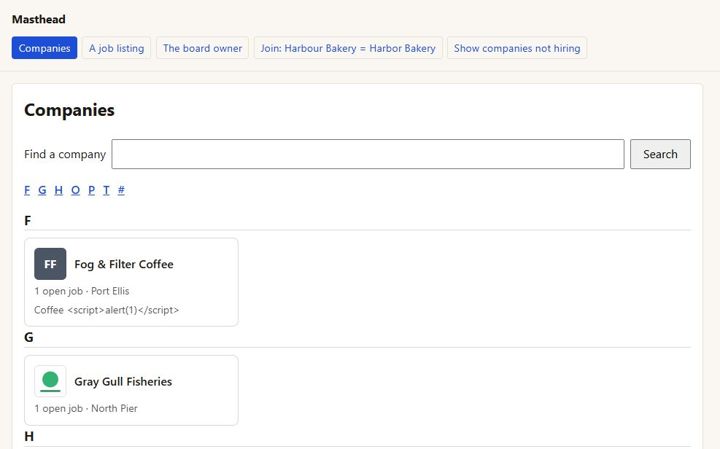Jump to letter P in index
The height and width of the screenshot is (449, 720).
click(91, 190)
